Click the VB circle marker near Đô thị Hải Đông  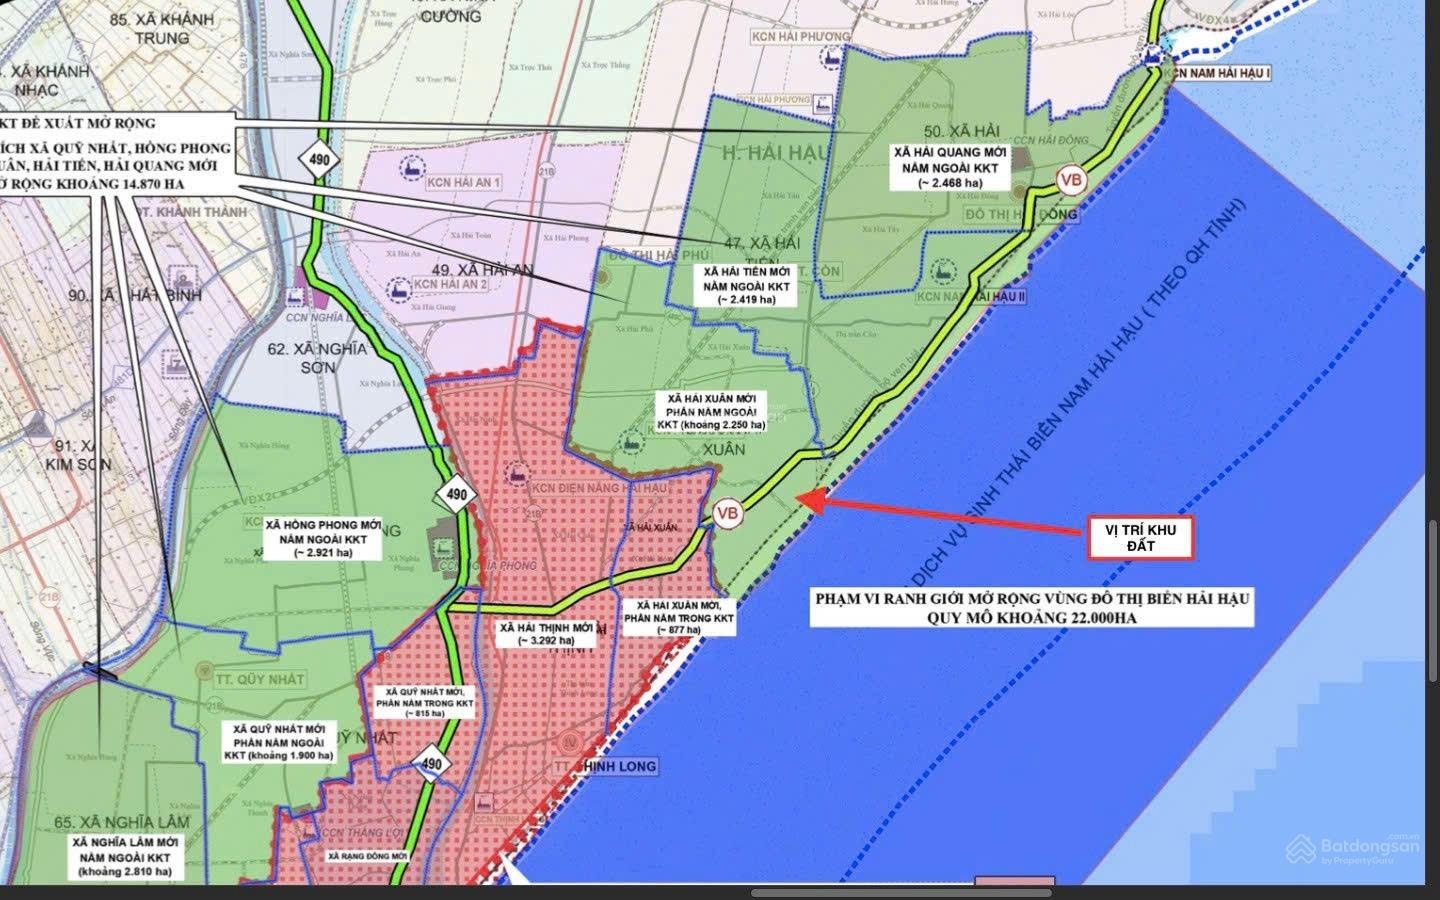[1071, 181]
